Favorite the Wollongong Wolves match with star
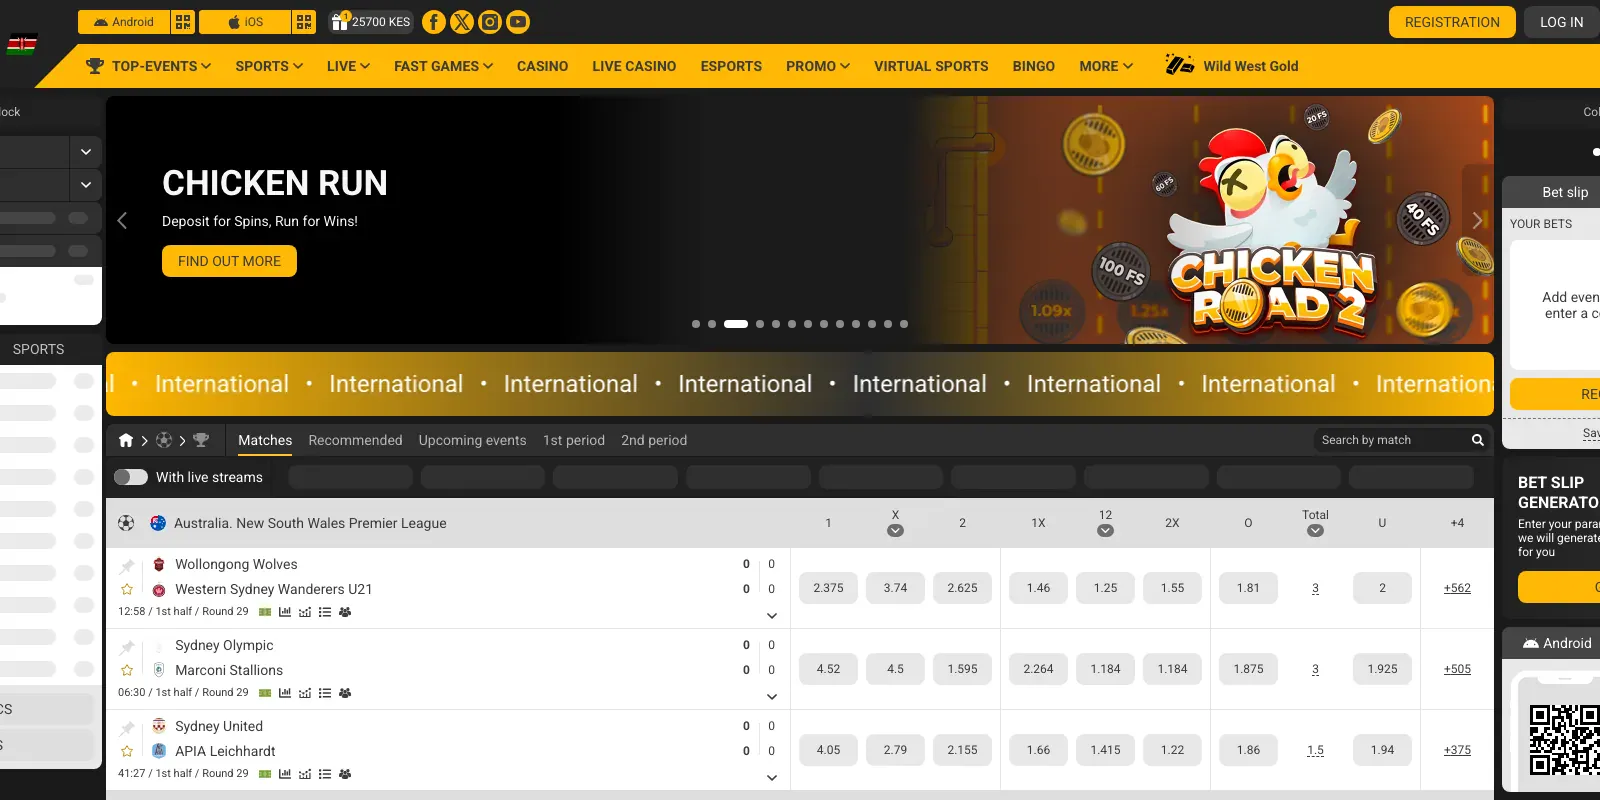Image resolution: width=1600 pixels, height=800 pixels. pos(127,589)
